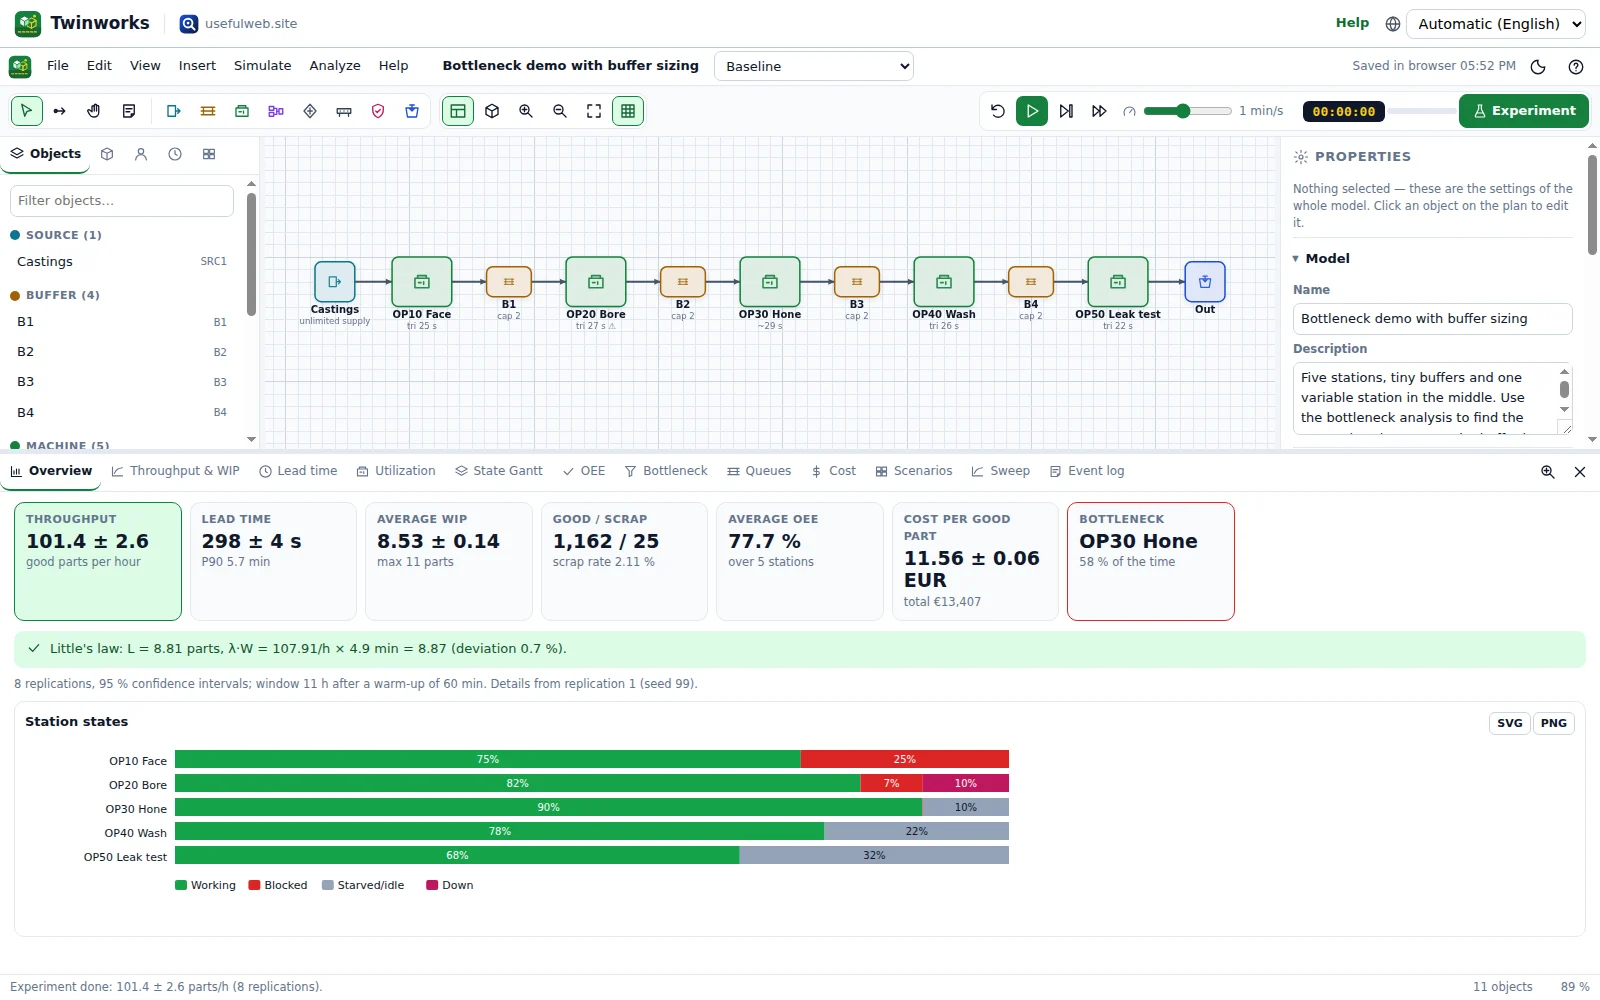1600x1000 pixels.
Task: Open the File menu
Action: pos(58,66)
